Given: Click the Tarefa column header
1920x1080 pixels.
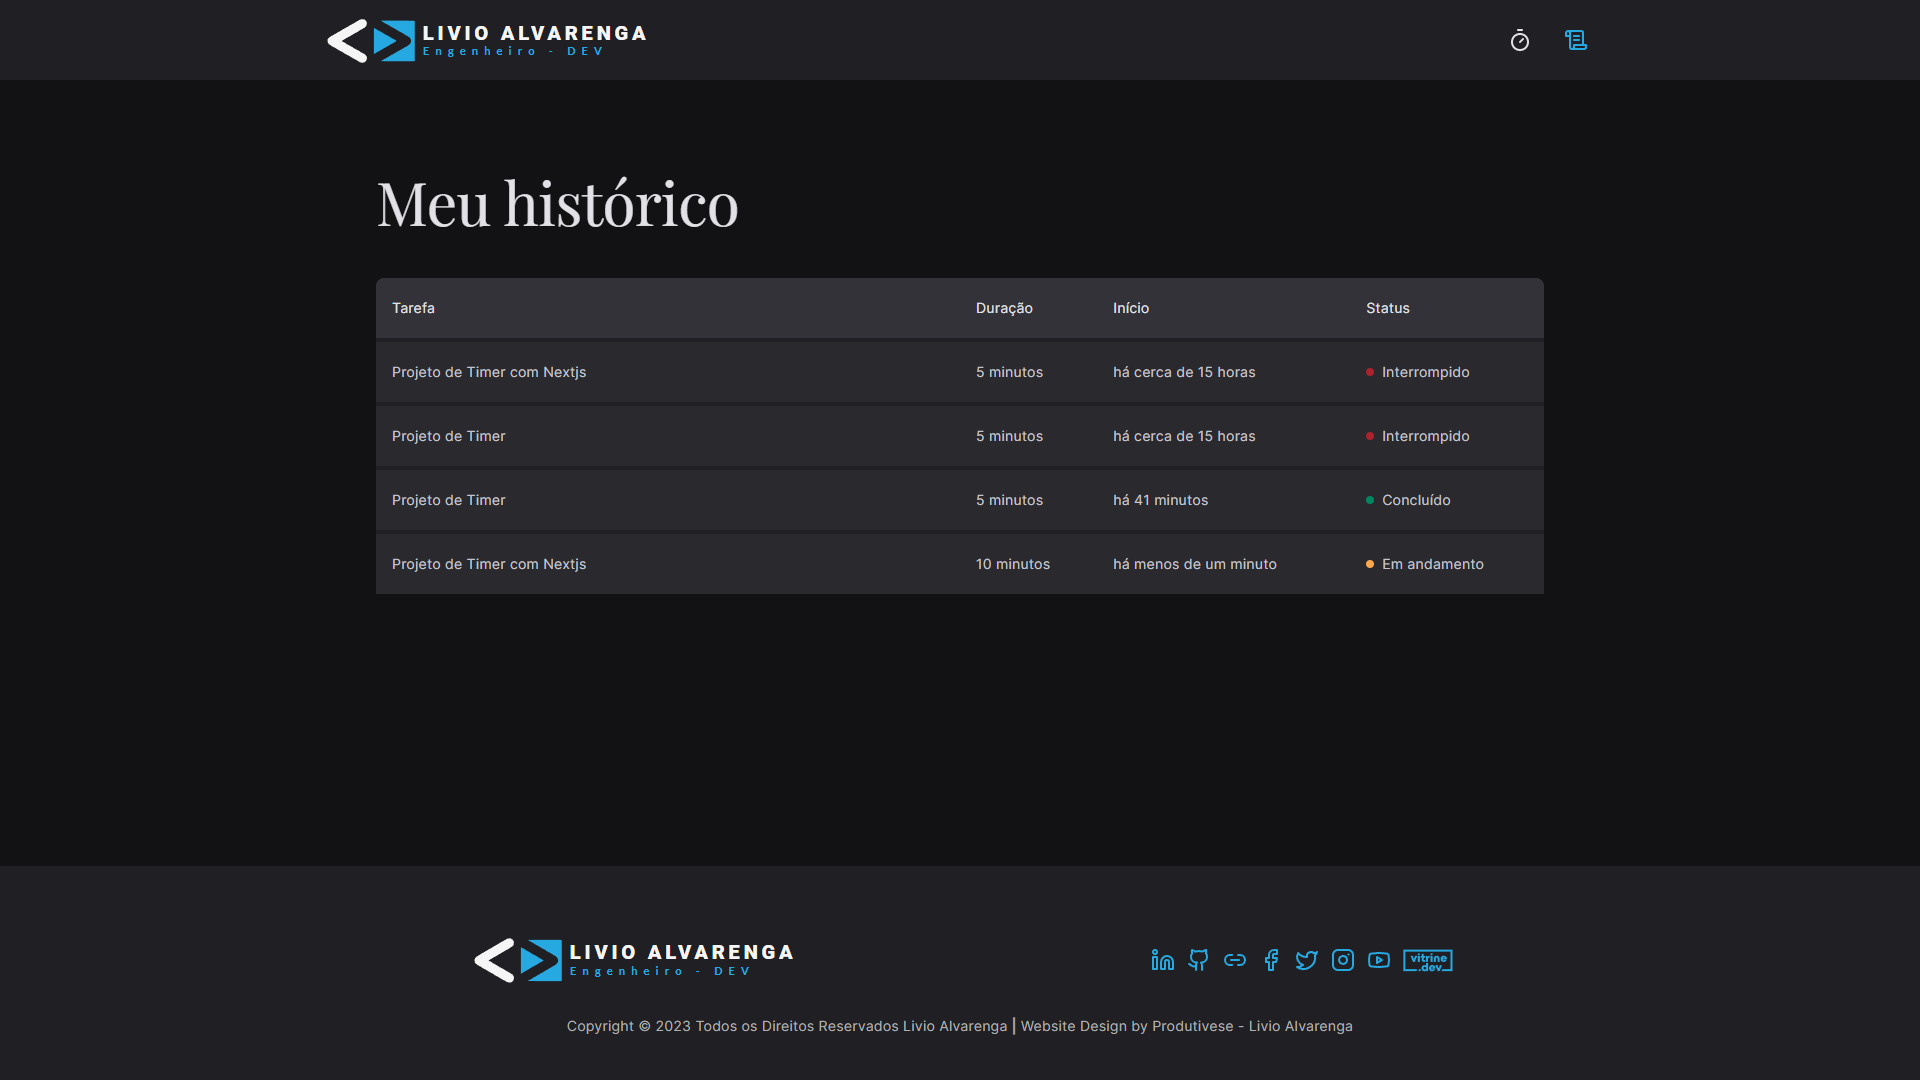Looking at the screenshot, I should [x=413, y=308].
